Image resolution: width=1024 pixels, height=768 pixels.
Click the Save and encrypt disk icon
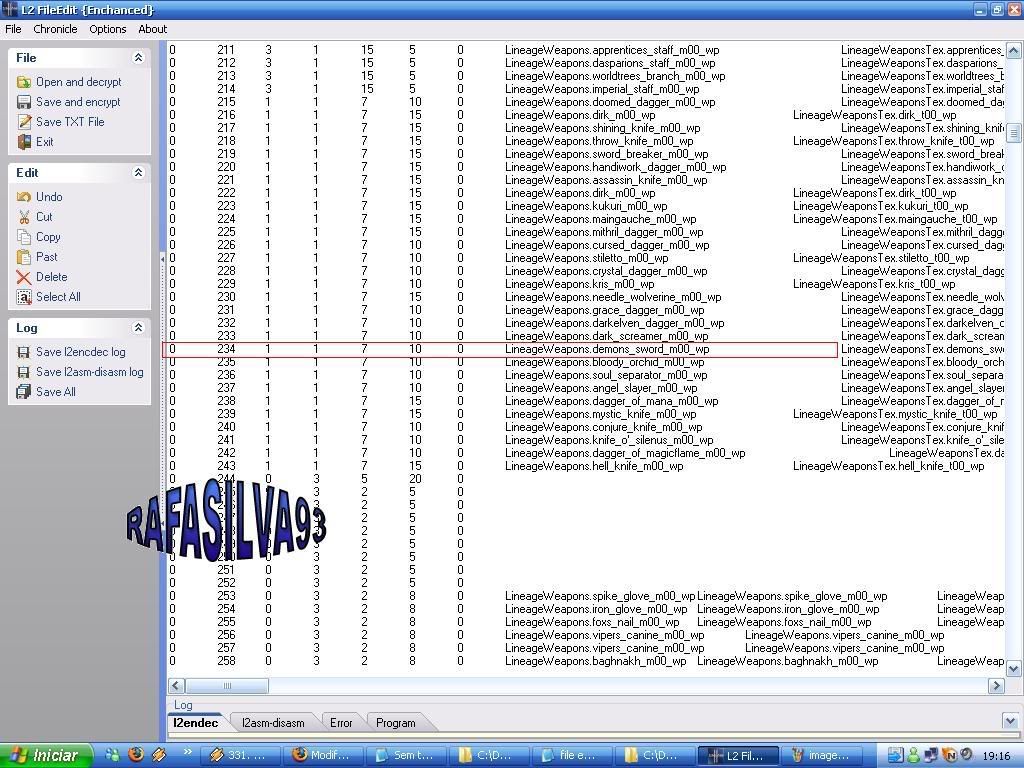click(x=24, y=102)
